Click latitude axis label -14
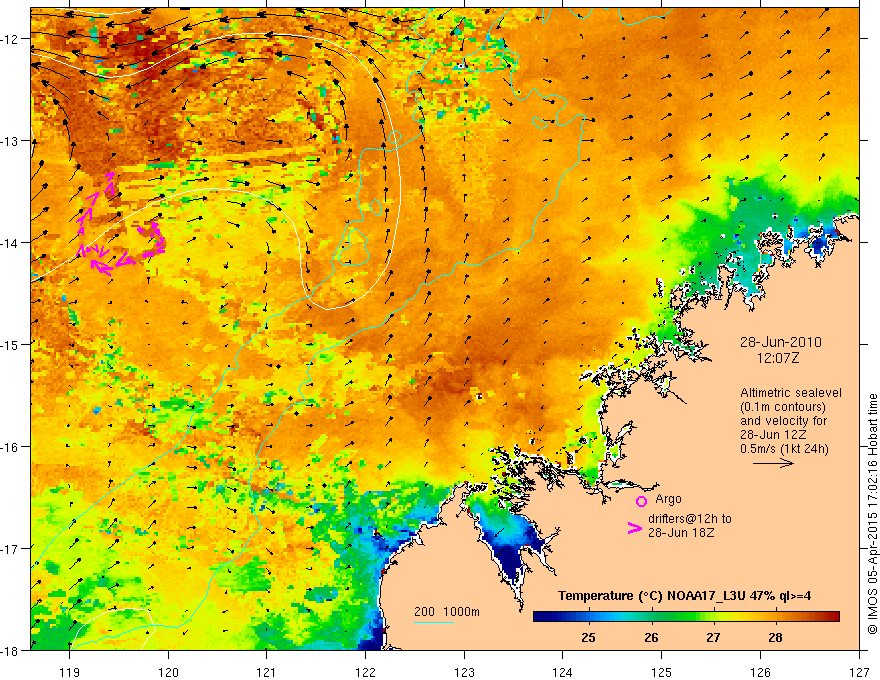 (x=11, y=243)
